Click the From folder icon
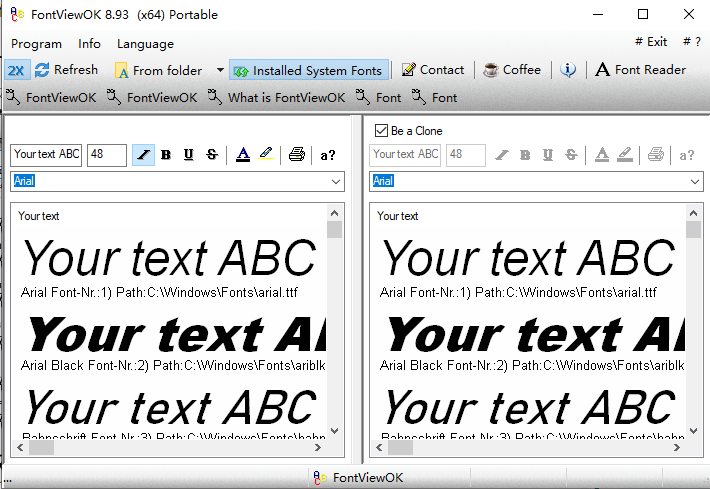This screenshot has width=710, height=489. (x=122, y=70)
